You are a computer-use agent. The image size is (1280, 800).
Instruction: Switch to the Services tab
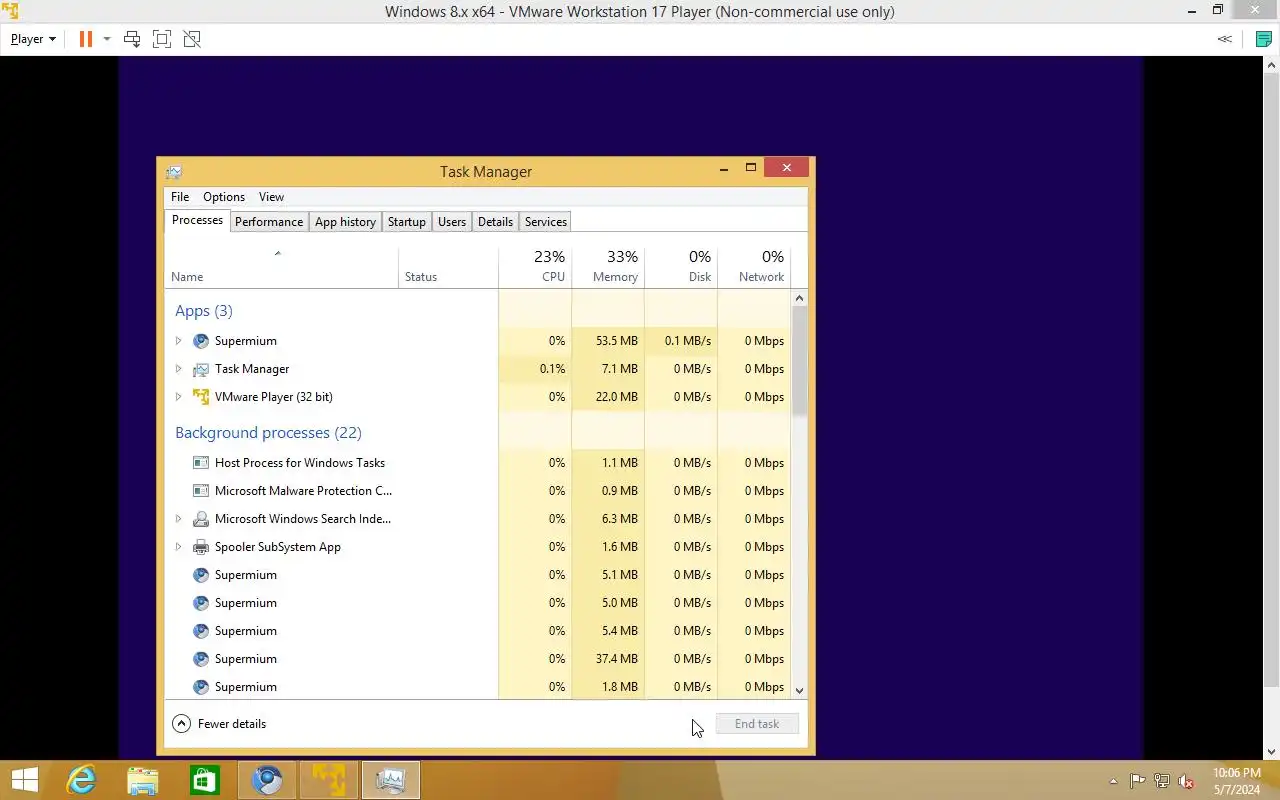point(546,222)
